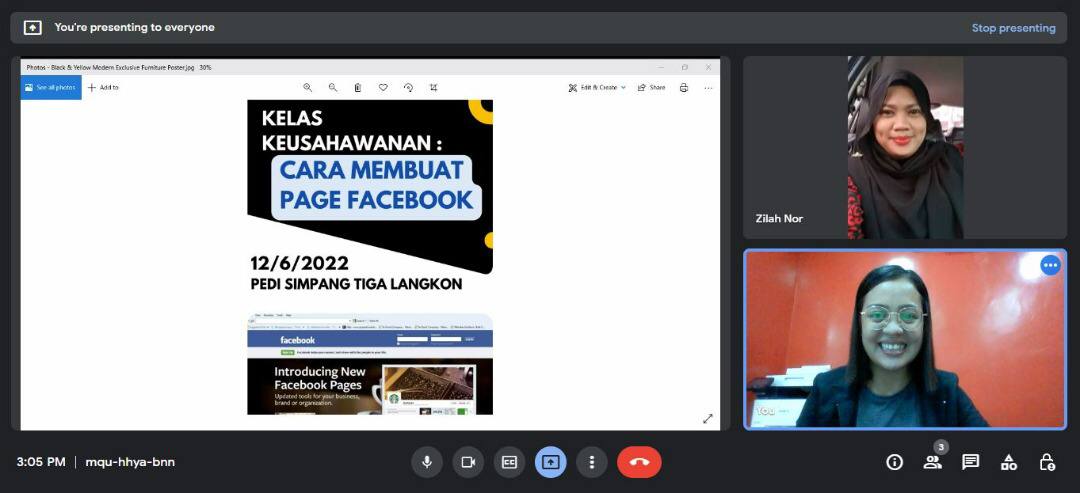Viewport: 1080px width, 493px height.
Task: Mute the microphone in Meet
Action: point(427,462)
